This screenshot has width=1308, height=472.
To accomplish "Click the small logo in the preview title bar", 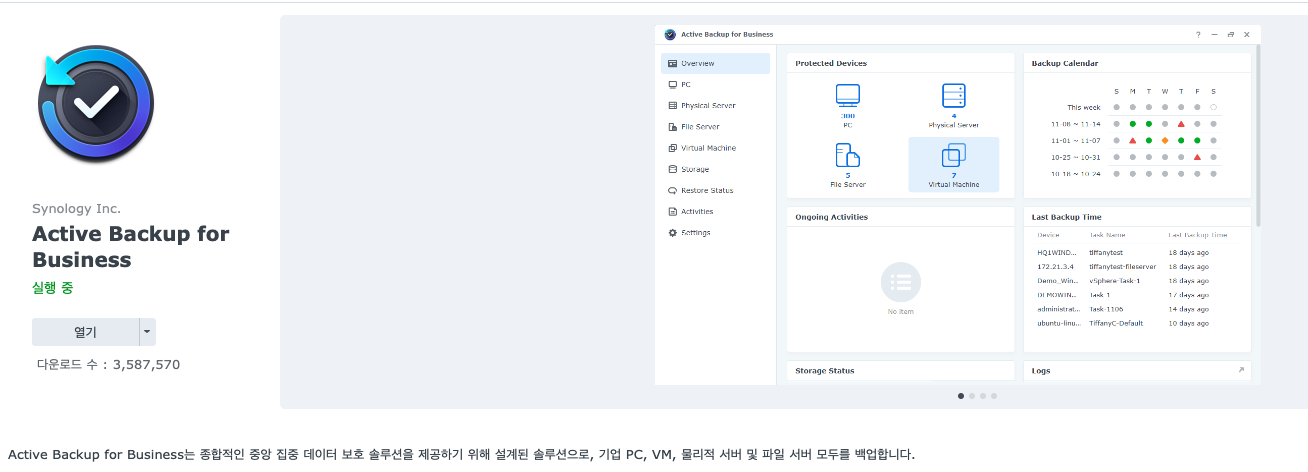I will 670,34.
